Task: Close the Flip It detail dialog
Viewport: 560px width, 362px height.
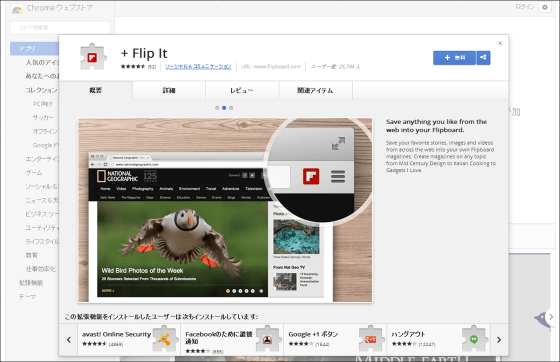Action: coord(500,43)
